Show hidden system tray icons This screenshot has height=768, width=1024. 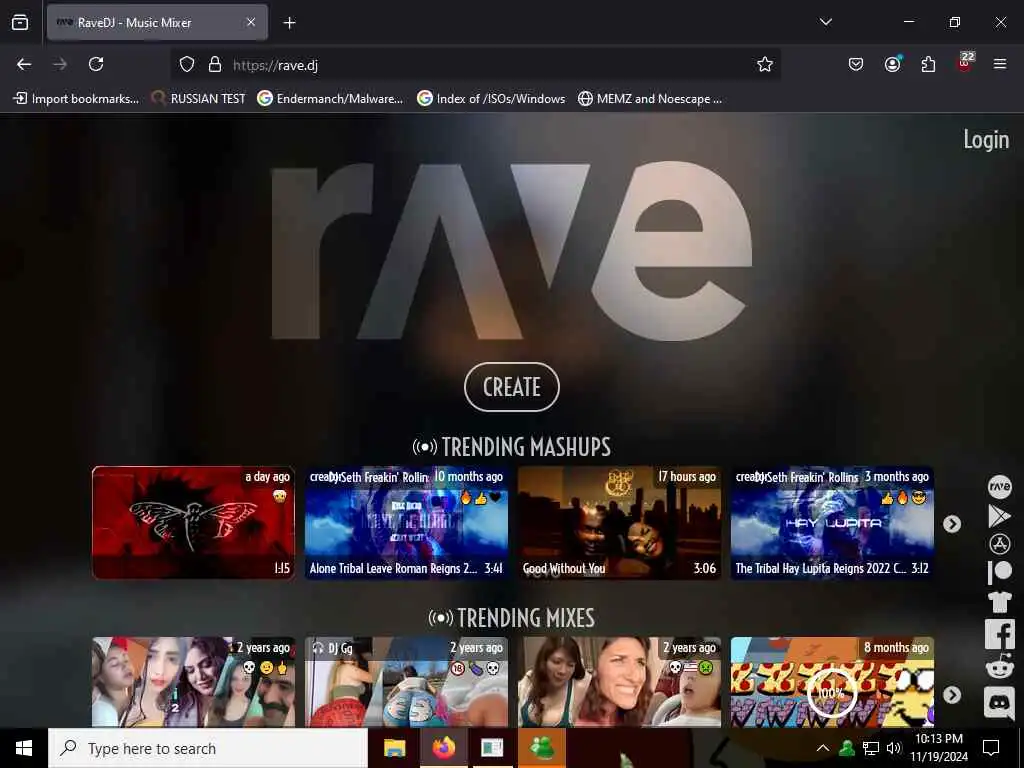[x=823, y=748]
